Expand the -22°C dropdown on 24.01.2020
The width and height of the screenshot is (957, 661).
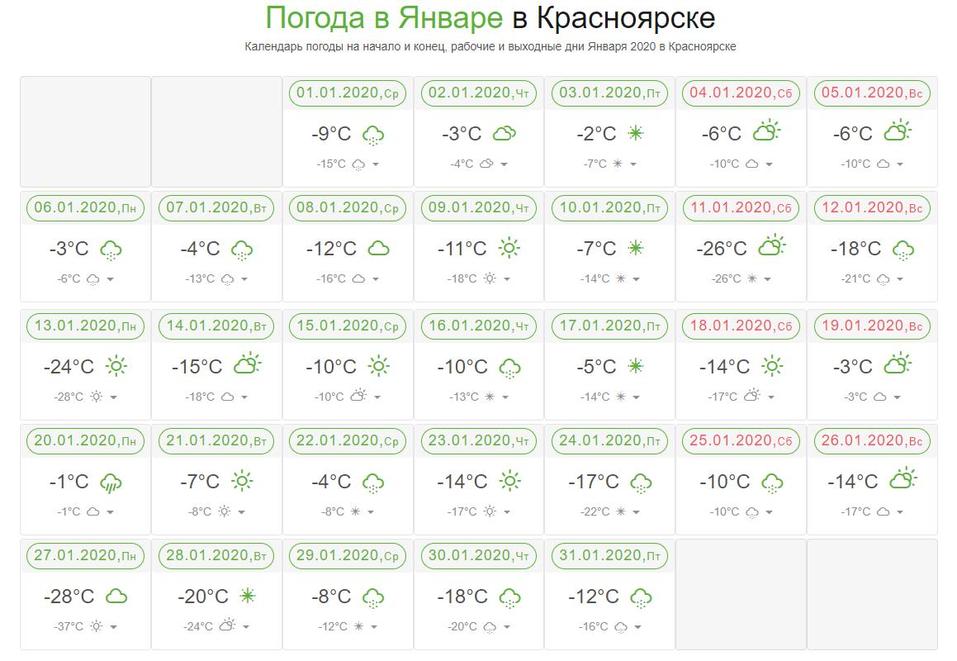635,512
